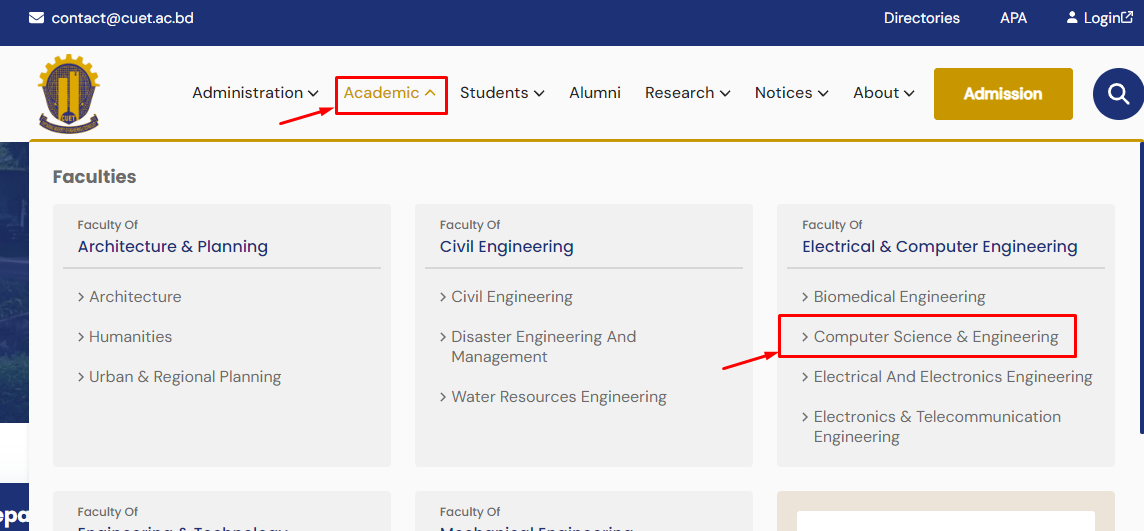The height and width of the screenshot is (531, 1144).
Task: Go to the Alumni menu item
Action: pyautogui.click(x=595, y=93)
